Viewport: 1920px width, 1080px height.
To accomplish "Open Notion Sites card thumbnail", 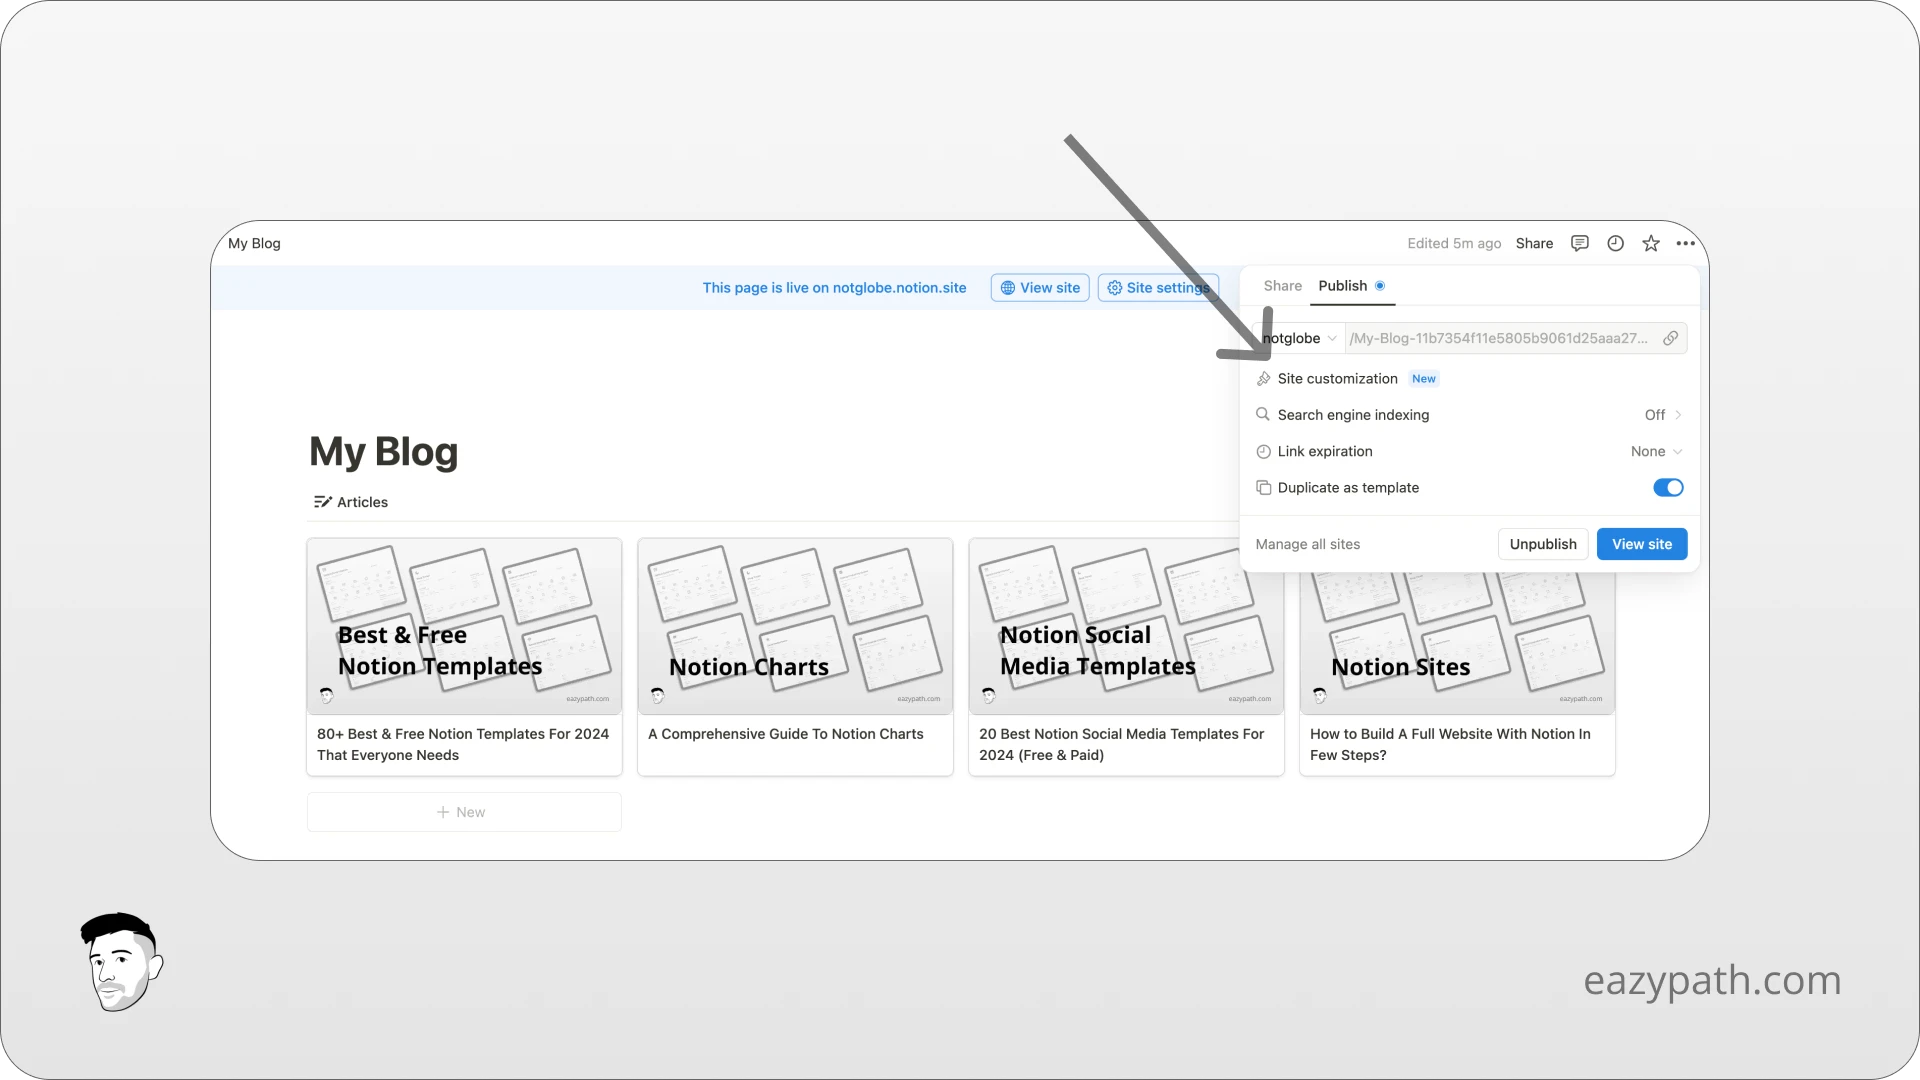I will click(1457, 643).
